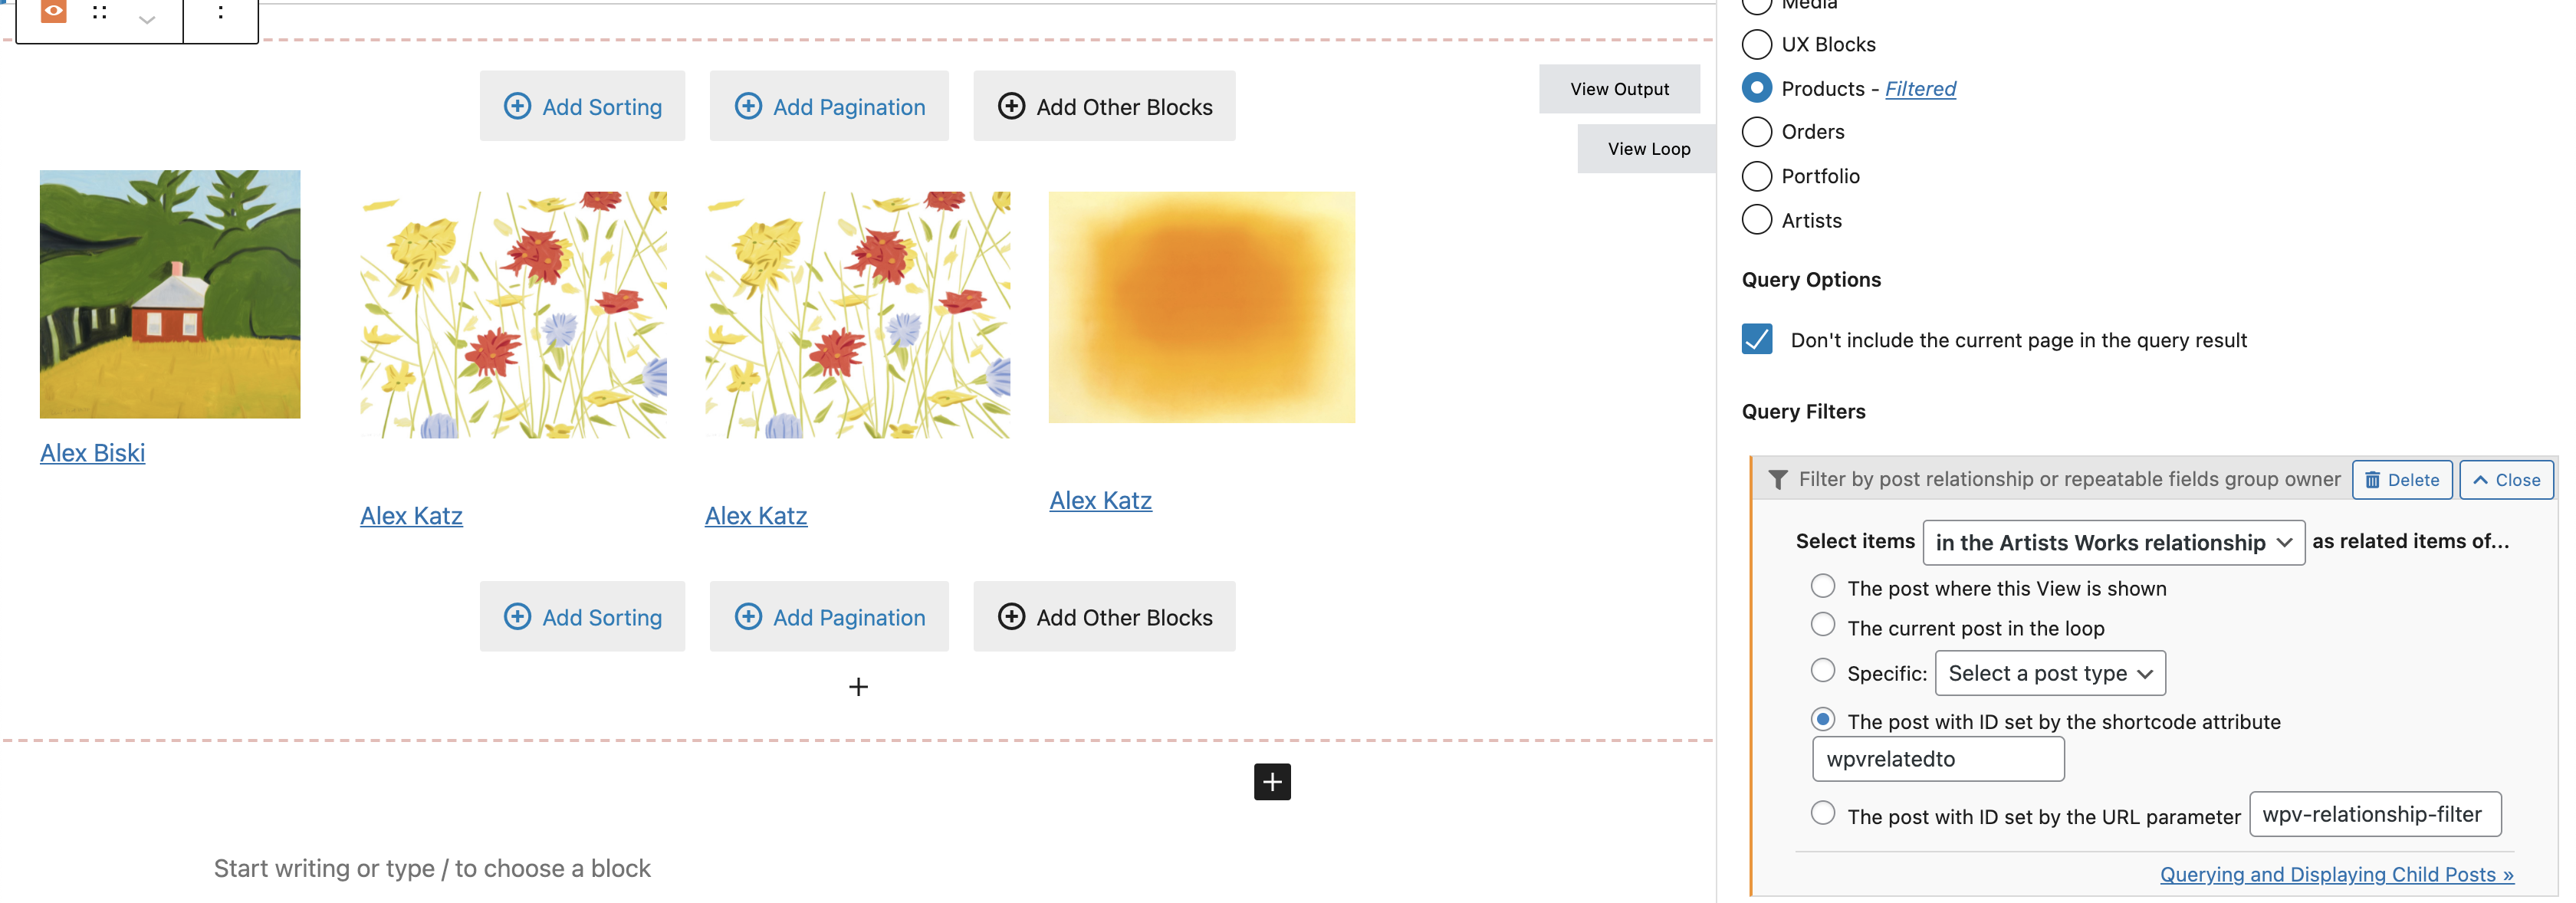
Task: Click the bottom Add Other Blocks button
Action: coord(1104,616)
